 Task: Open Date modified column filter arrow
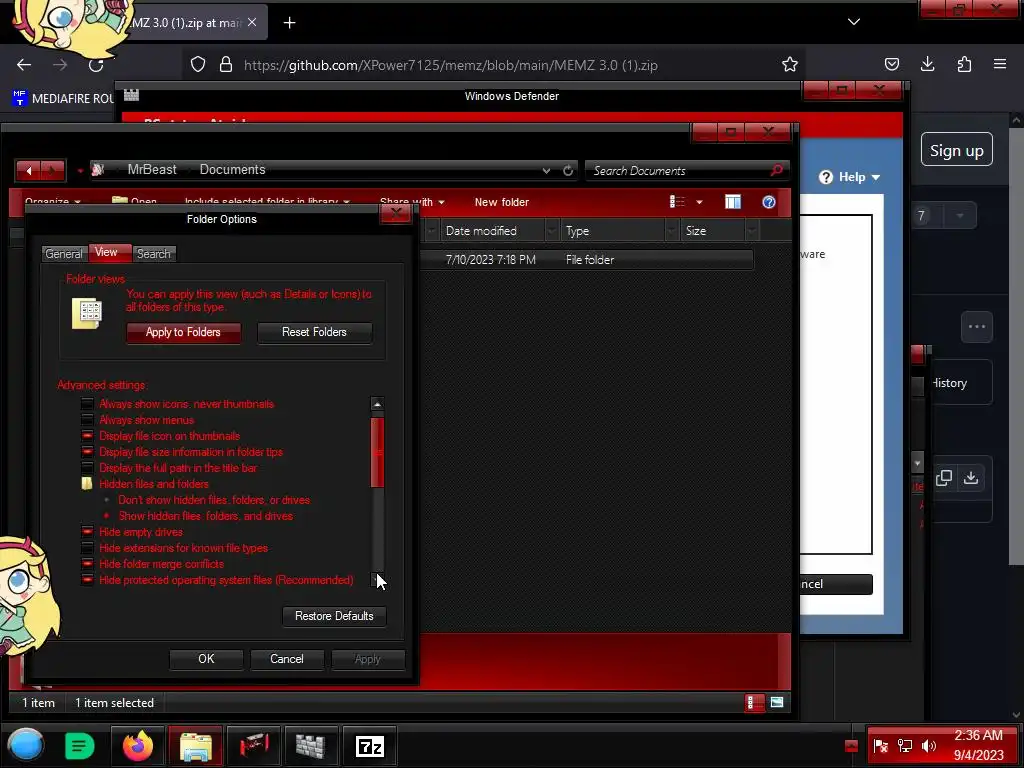(552, 231)
